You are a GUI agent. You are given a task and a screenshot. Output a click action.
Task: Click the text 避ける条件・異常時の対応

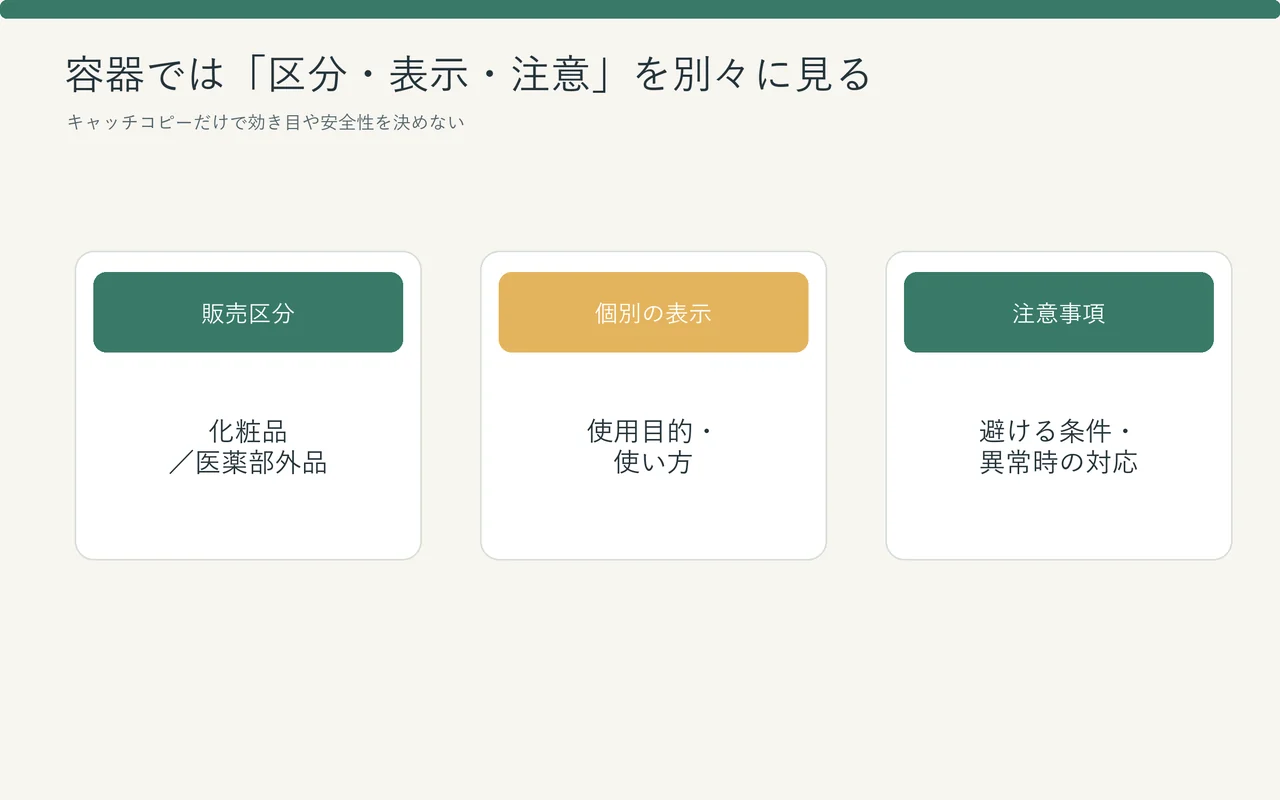1059,447
